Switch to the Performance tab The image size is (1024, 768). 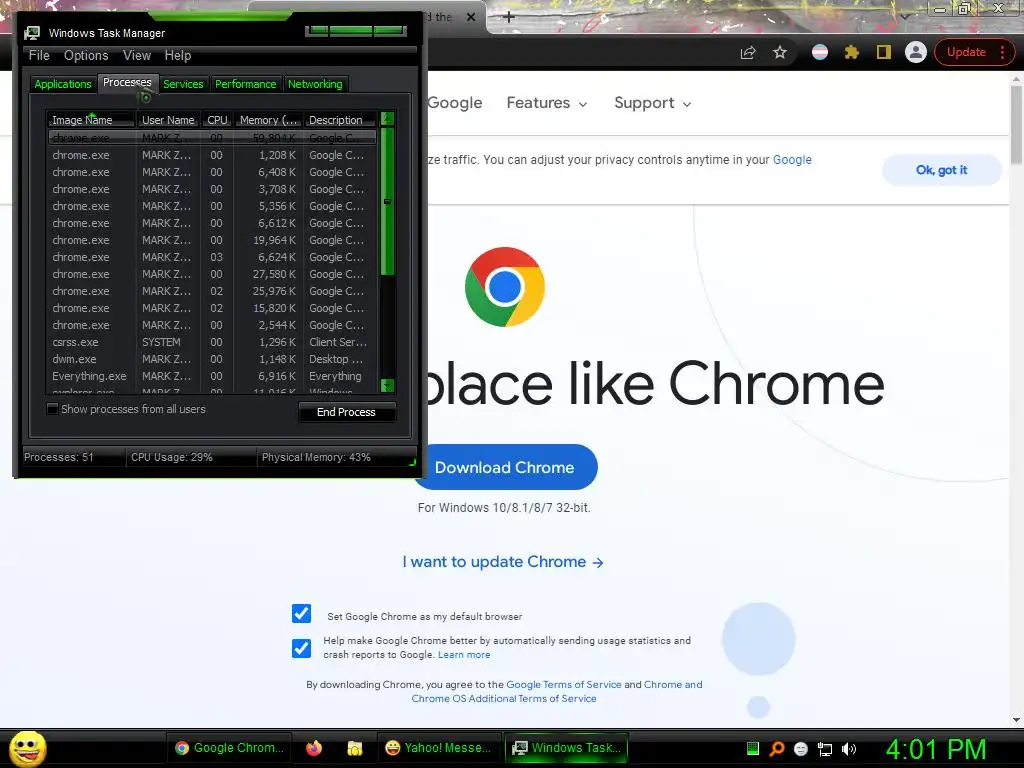tap(246, 84)
